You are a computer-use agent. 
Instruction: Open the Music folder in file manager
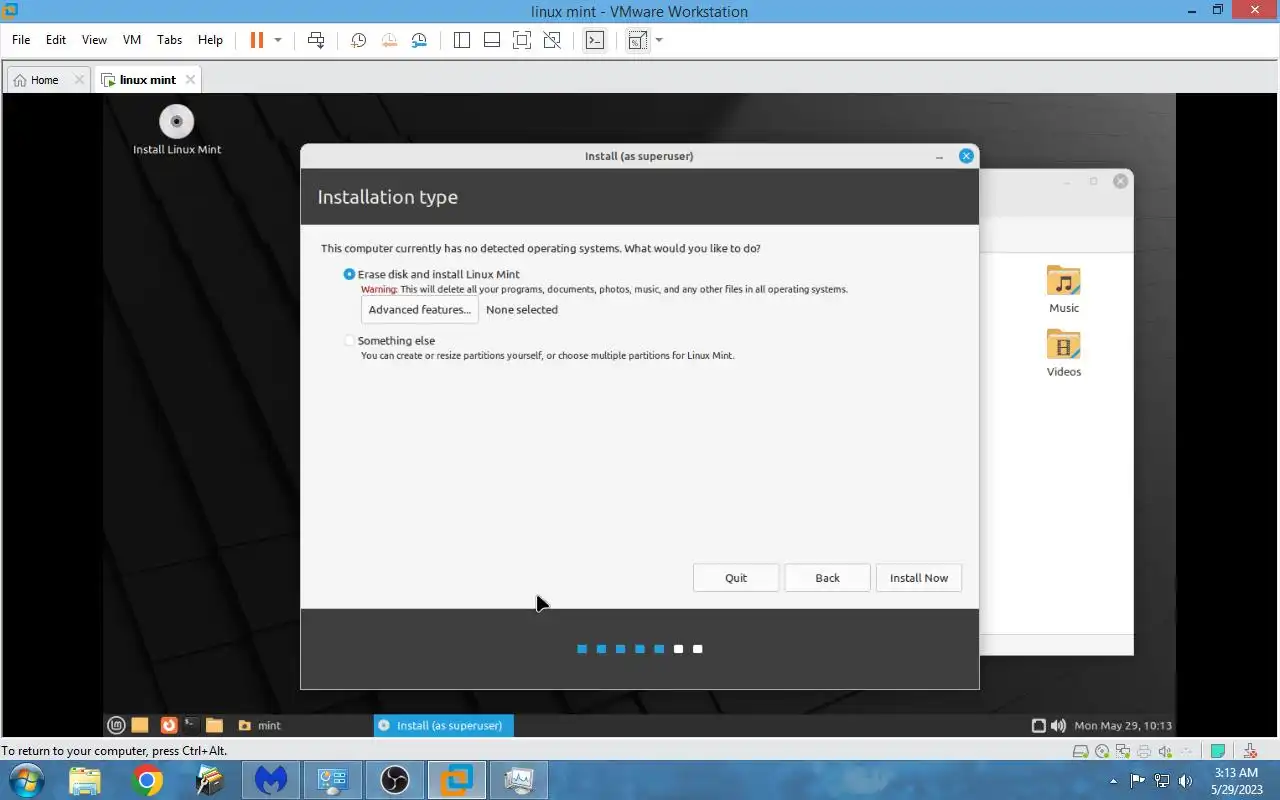click(x=1064, y=289)
